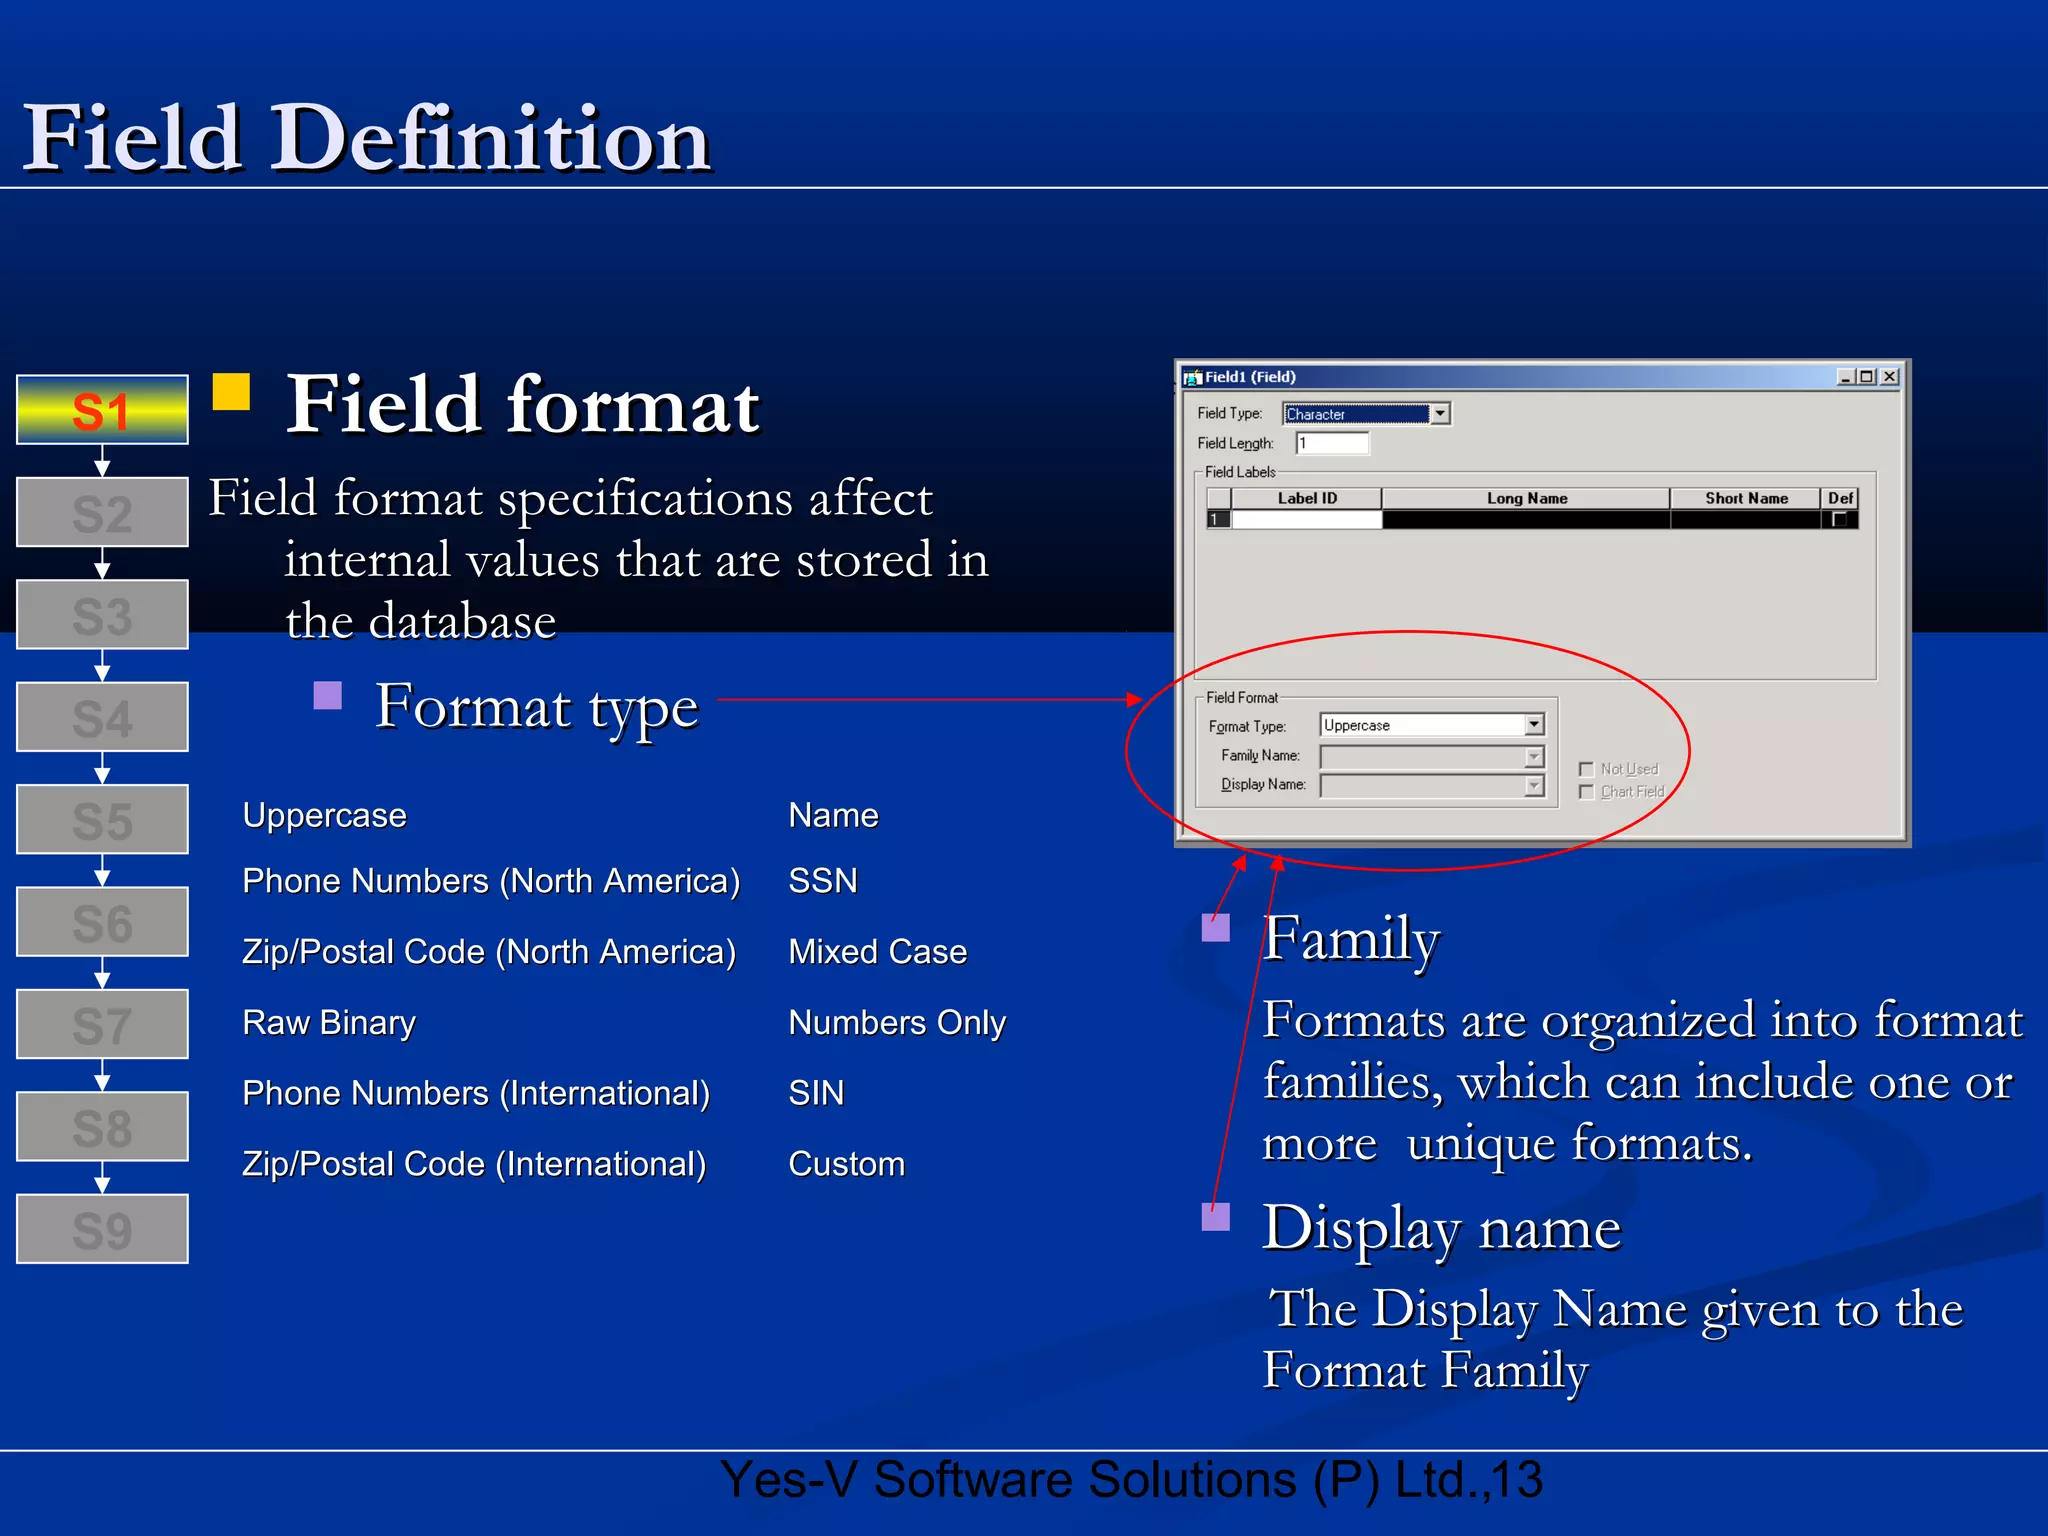
Task: Click the 'SIN' format entry
Action: 816,1093
